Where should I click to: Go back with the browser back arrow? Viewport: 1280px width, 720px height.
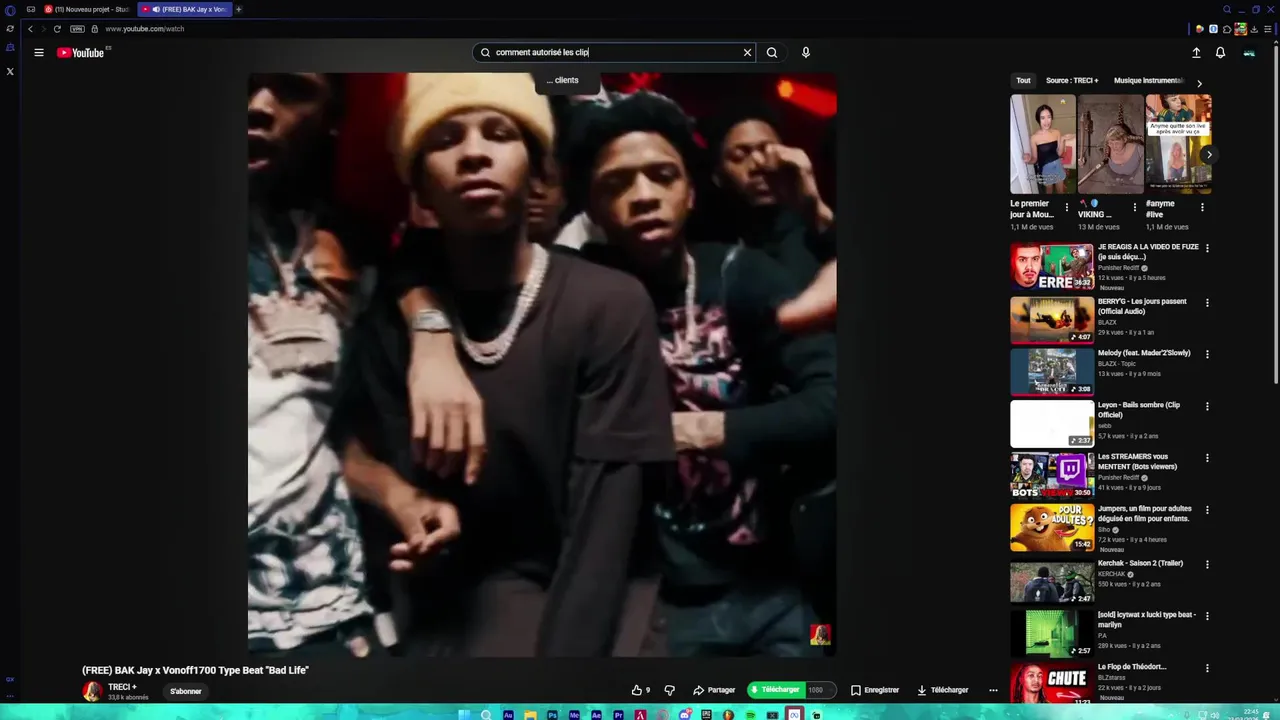pos(30,29)
